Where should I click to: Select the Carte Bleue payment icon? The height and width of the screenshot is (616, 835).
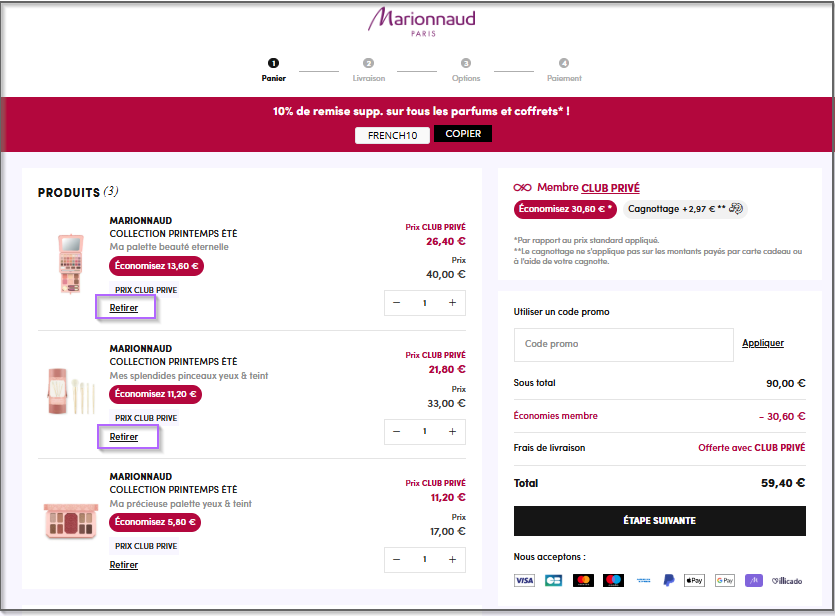553,580
